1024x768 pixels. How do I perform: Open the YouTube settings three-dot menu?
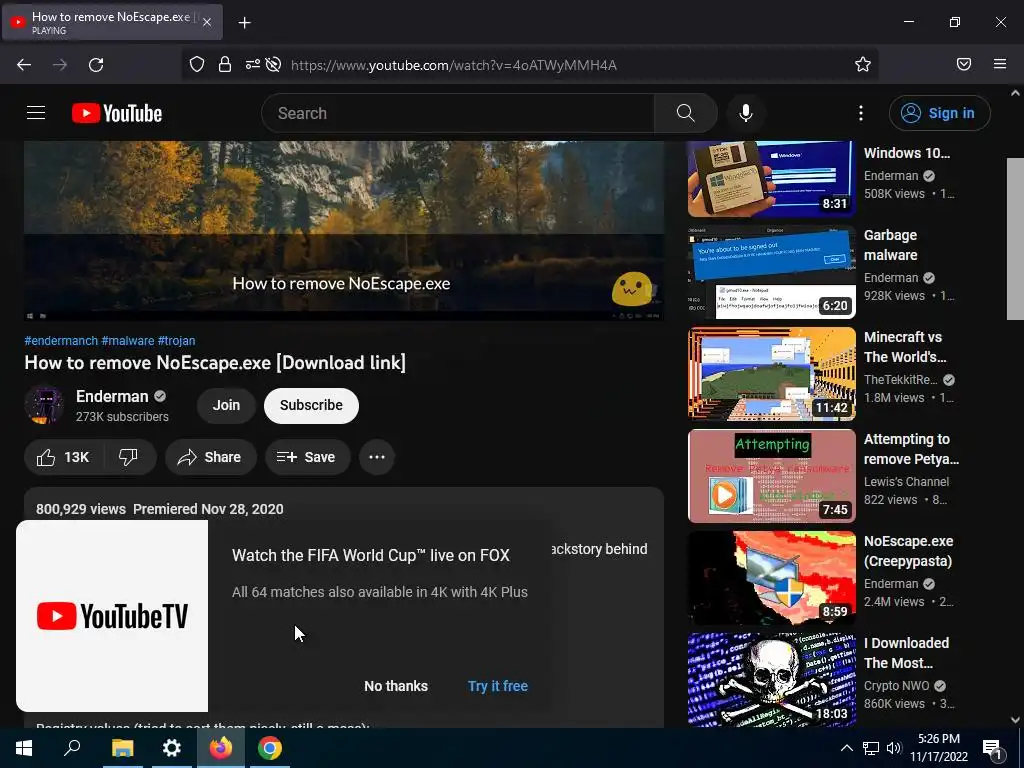coord(860,113)
